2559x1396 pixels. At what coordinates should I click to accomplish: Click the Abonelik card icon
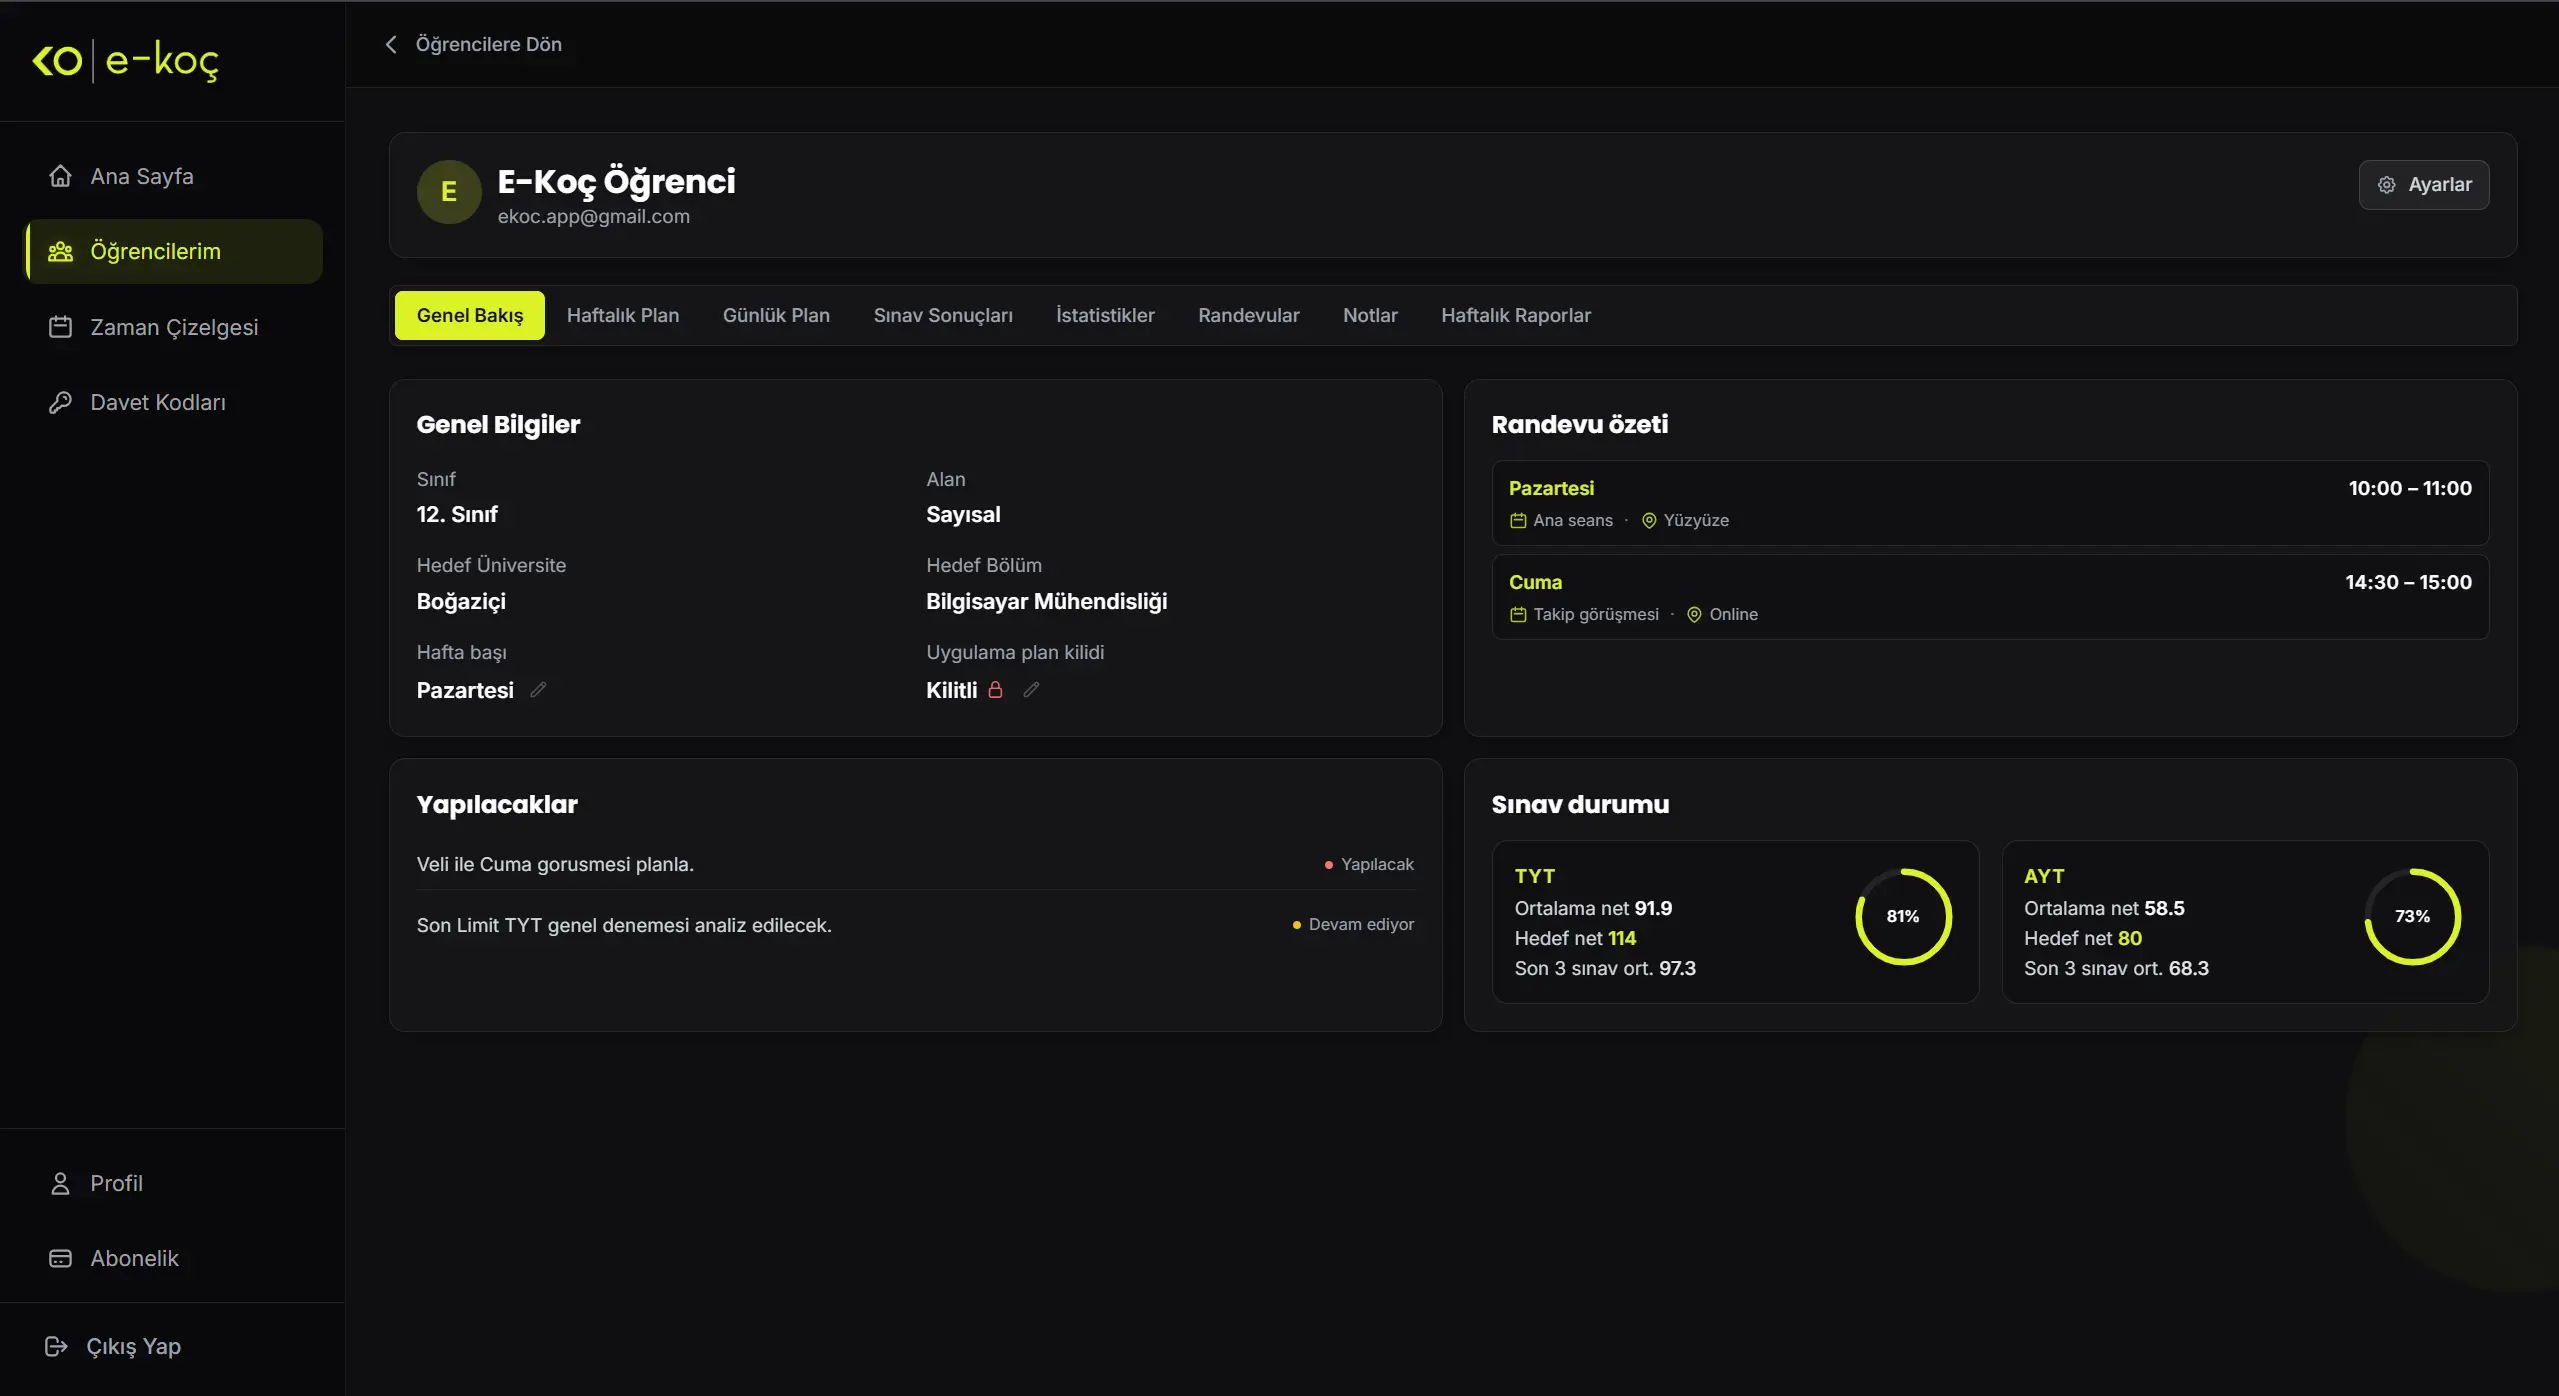point(60,1258)
